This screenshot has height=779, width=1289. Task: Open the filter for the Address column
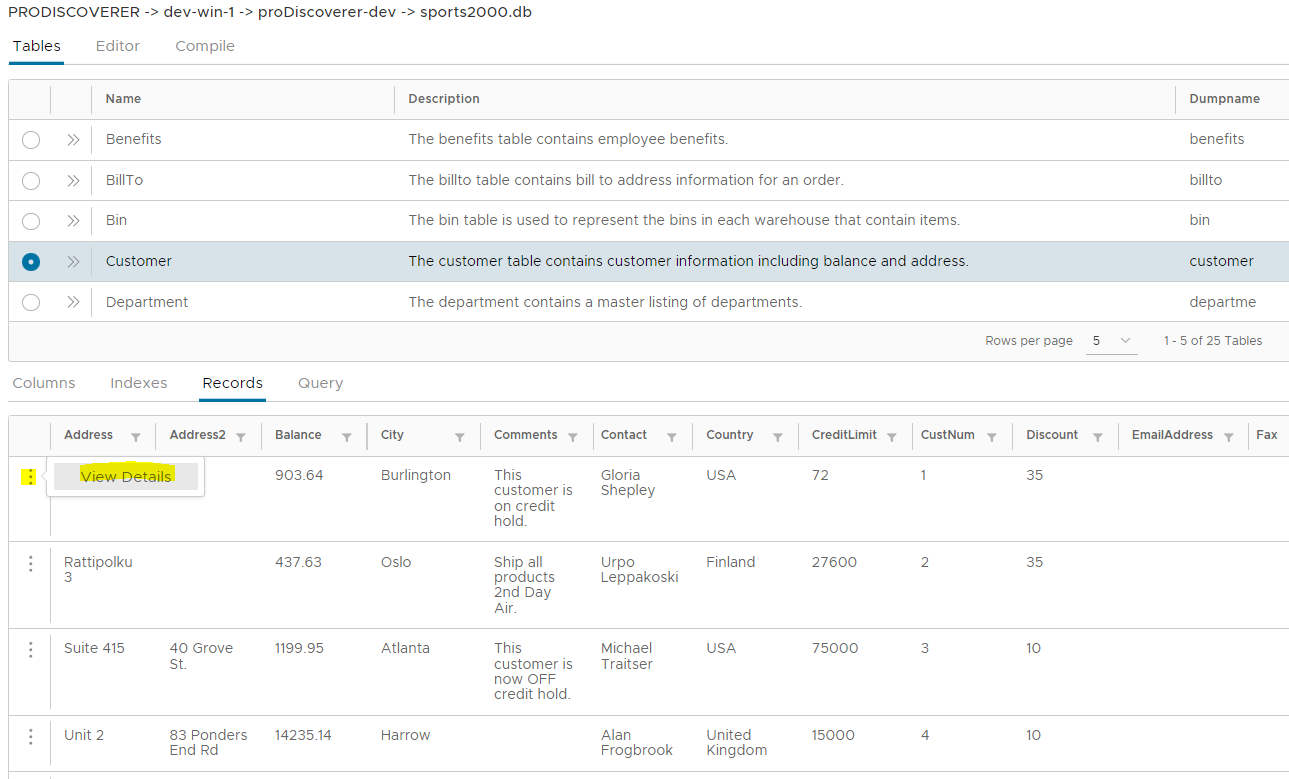pyautogui.click(x=137, y=436)
